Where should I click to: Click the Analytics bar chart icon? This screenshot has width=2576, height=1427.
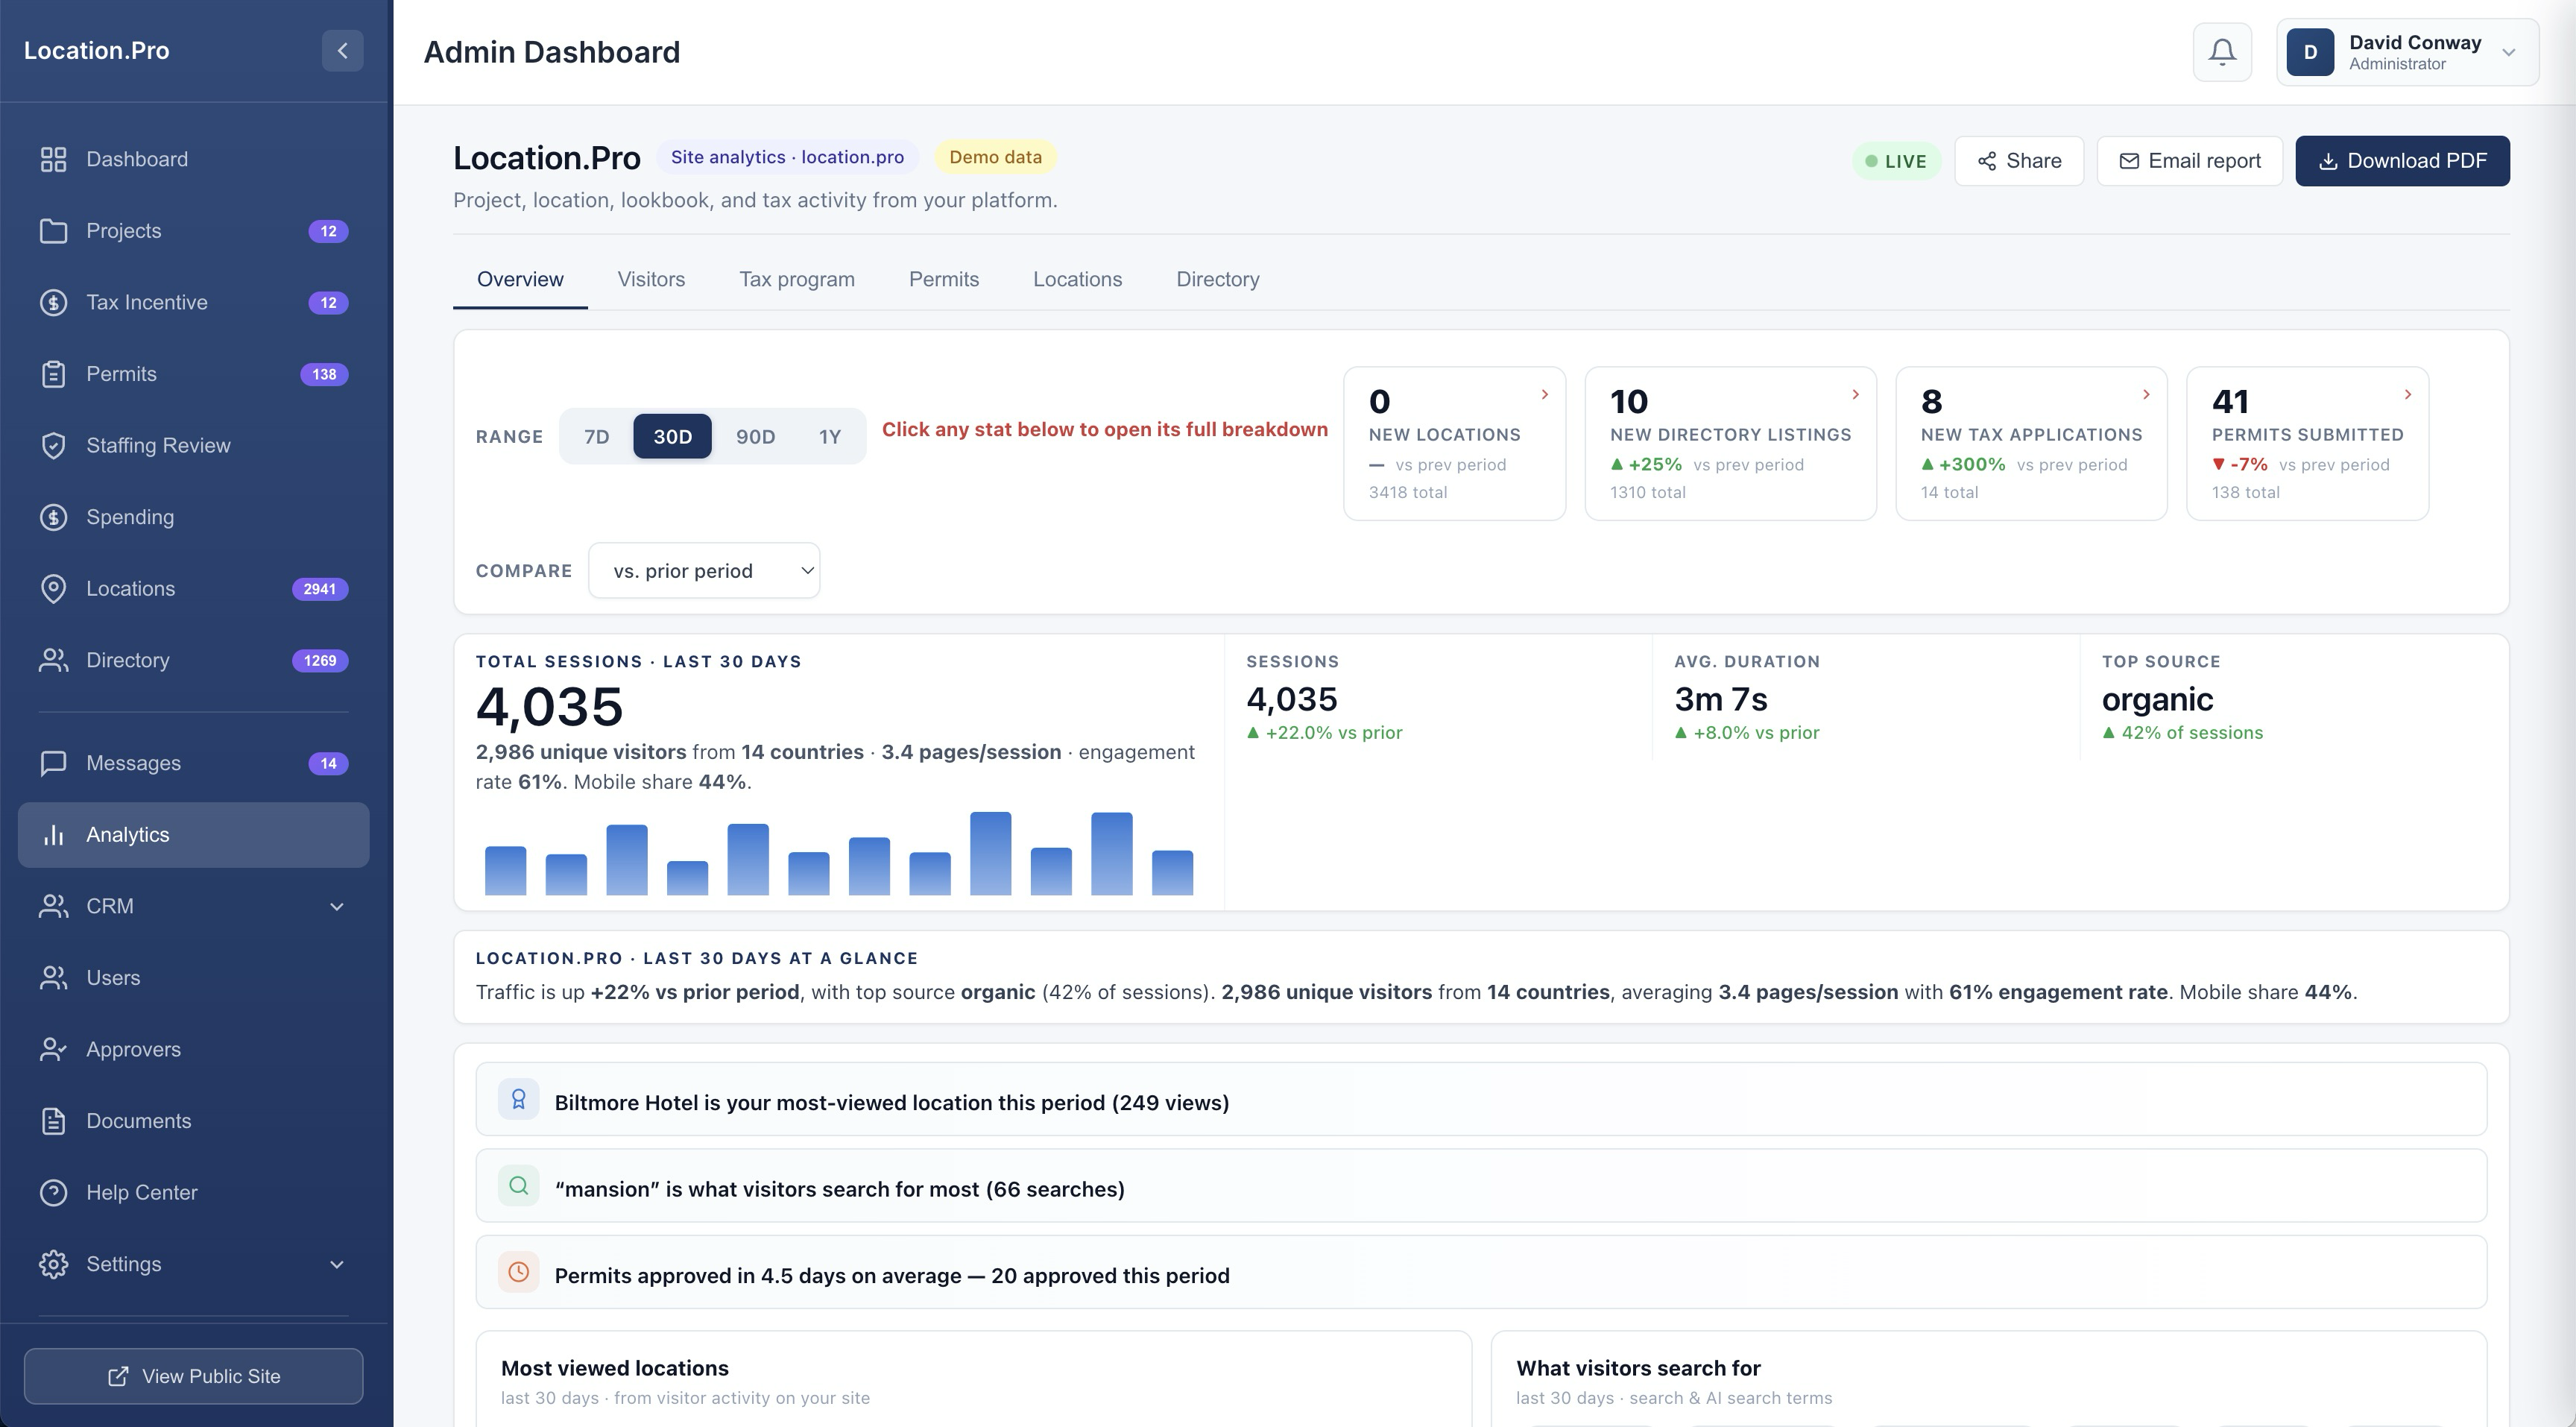[x=53, y=835]
